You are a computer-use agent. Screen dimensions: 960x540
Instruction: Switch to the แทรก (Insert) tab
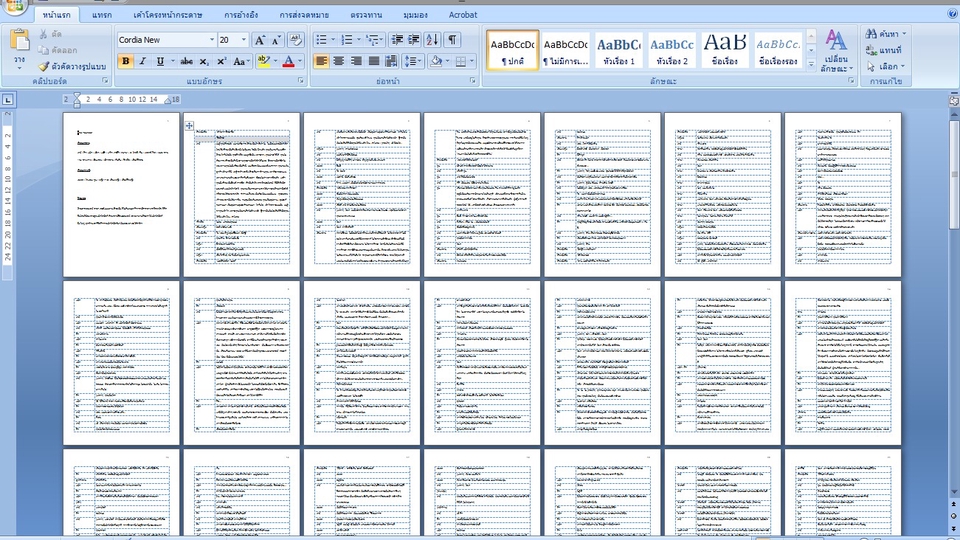click(x=102, y=15)
